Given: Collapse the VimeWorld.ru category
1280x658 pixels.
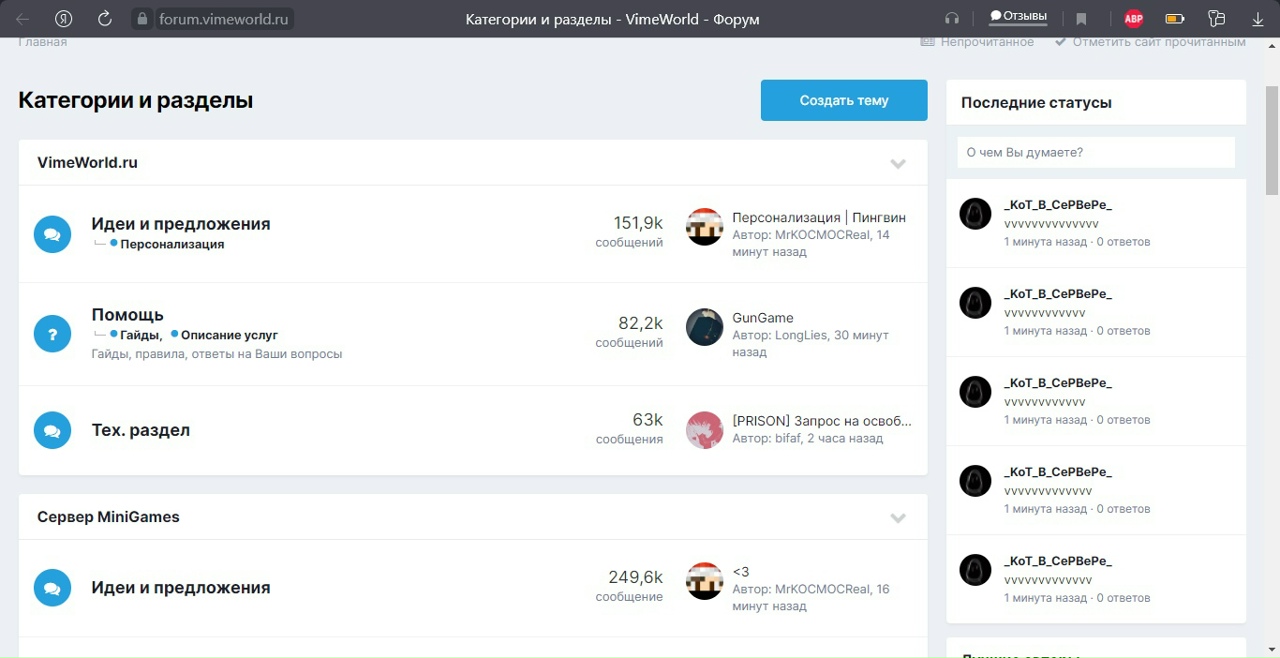Looking at the screenshot, I should point(898,164).
